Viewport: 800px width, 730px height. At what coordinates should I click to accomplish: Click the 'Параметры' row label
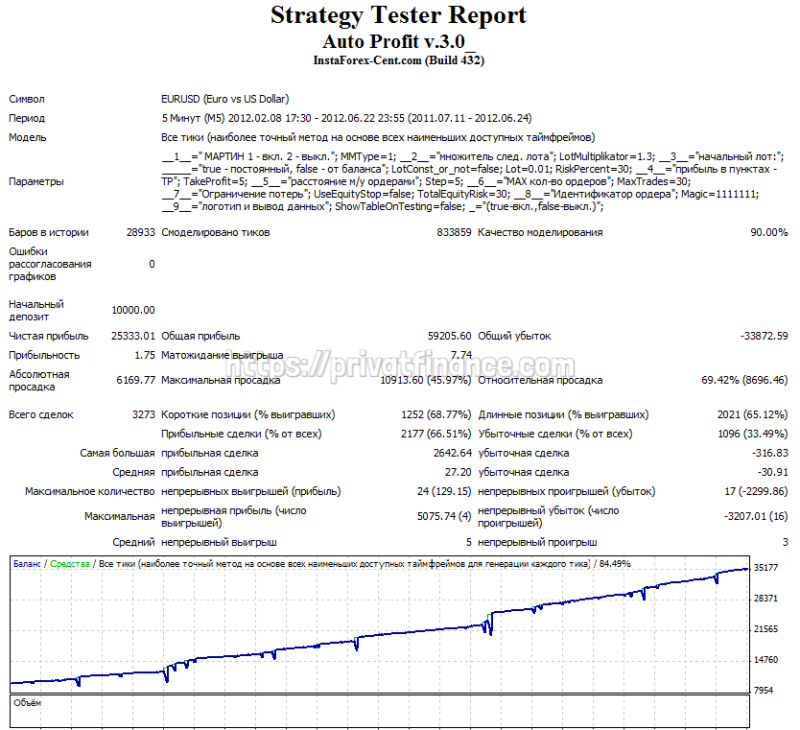(36, 182)
